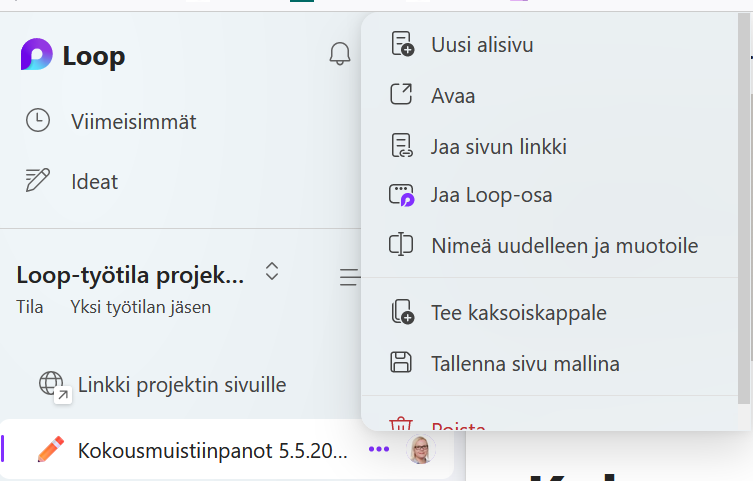This screenshot has width=753, height=481.
Task: Click the context menu vertical scrollbar
Action: click(743, 200)
